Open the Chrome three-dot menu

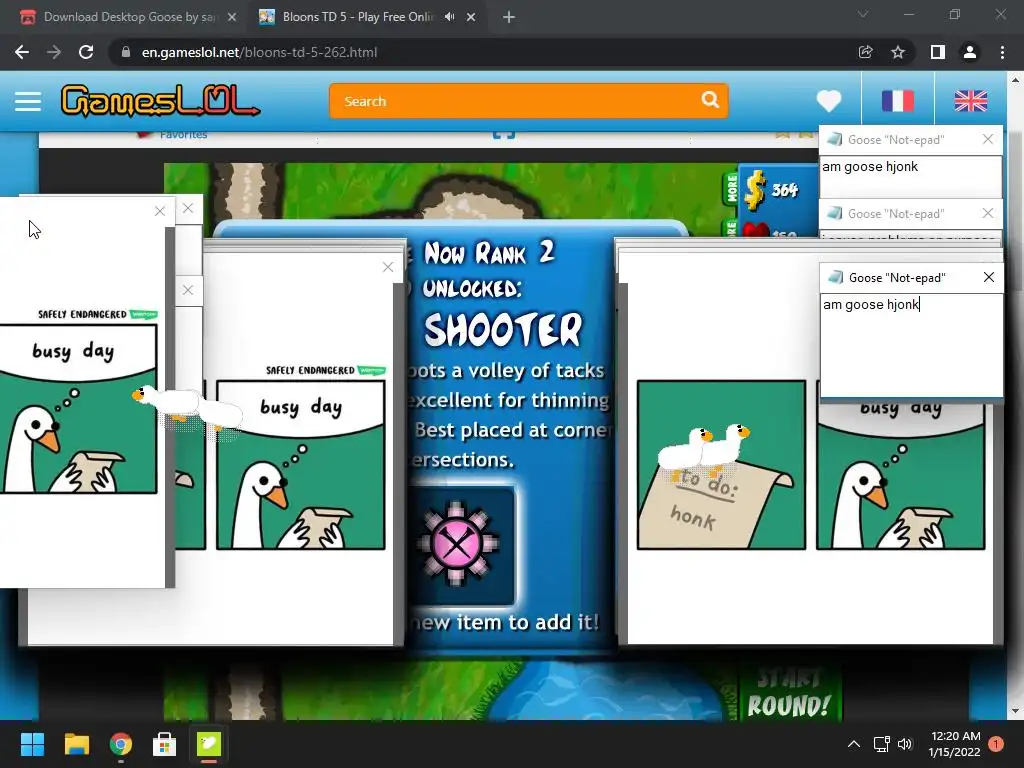click(x=1002, y=52)
